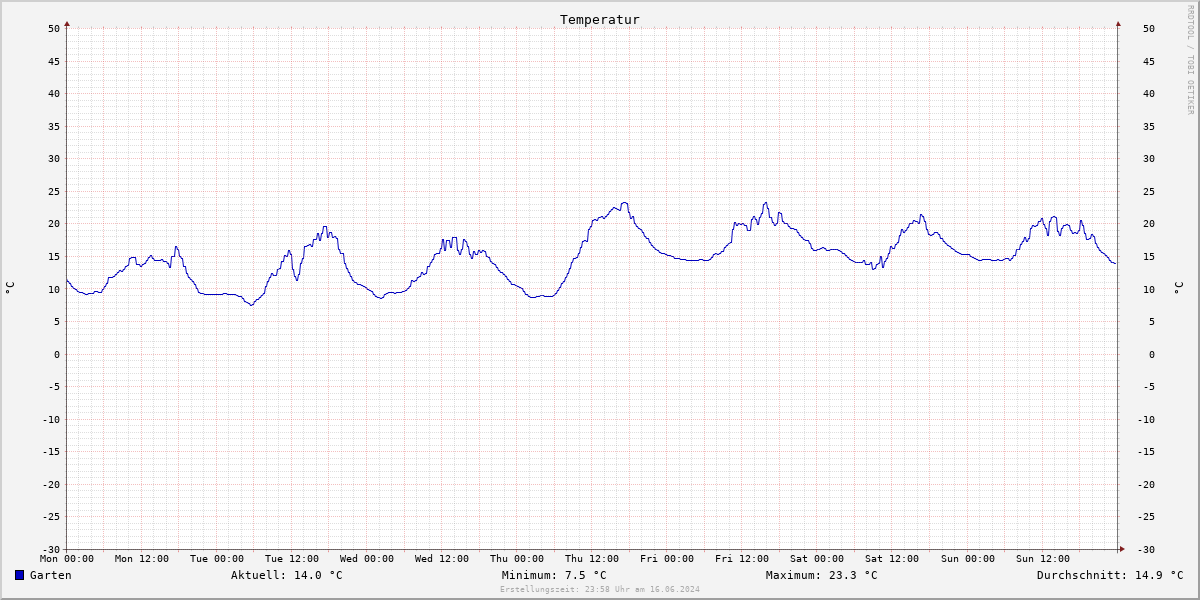Click the Sat 00:00 axis label
The height and width of the screenshot is (600, 1200).
(817, 559)
